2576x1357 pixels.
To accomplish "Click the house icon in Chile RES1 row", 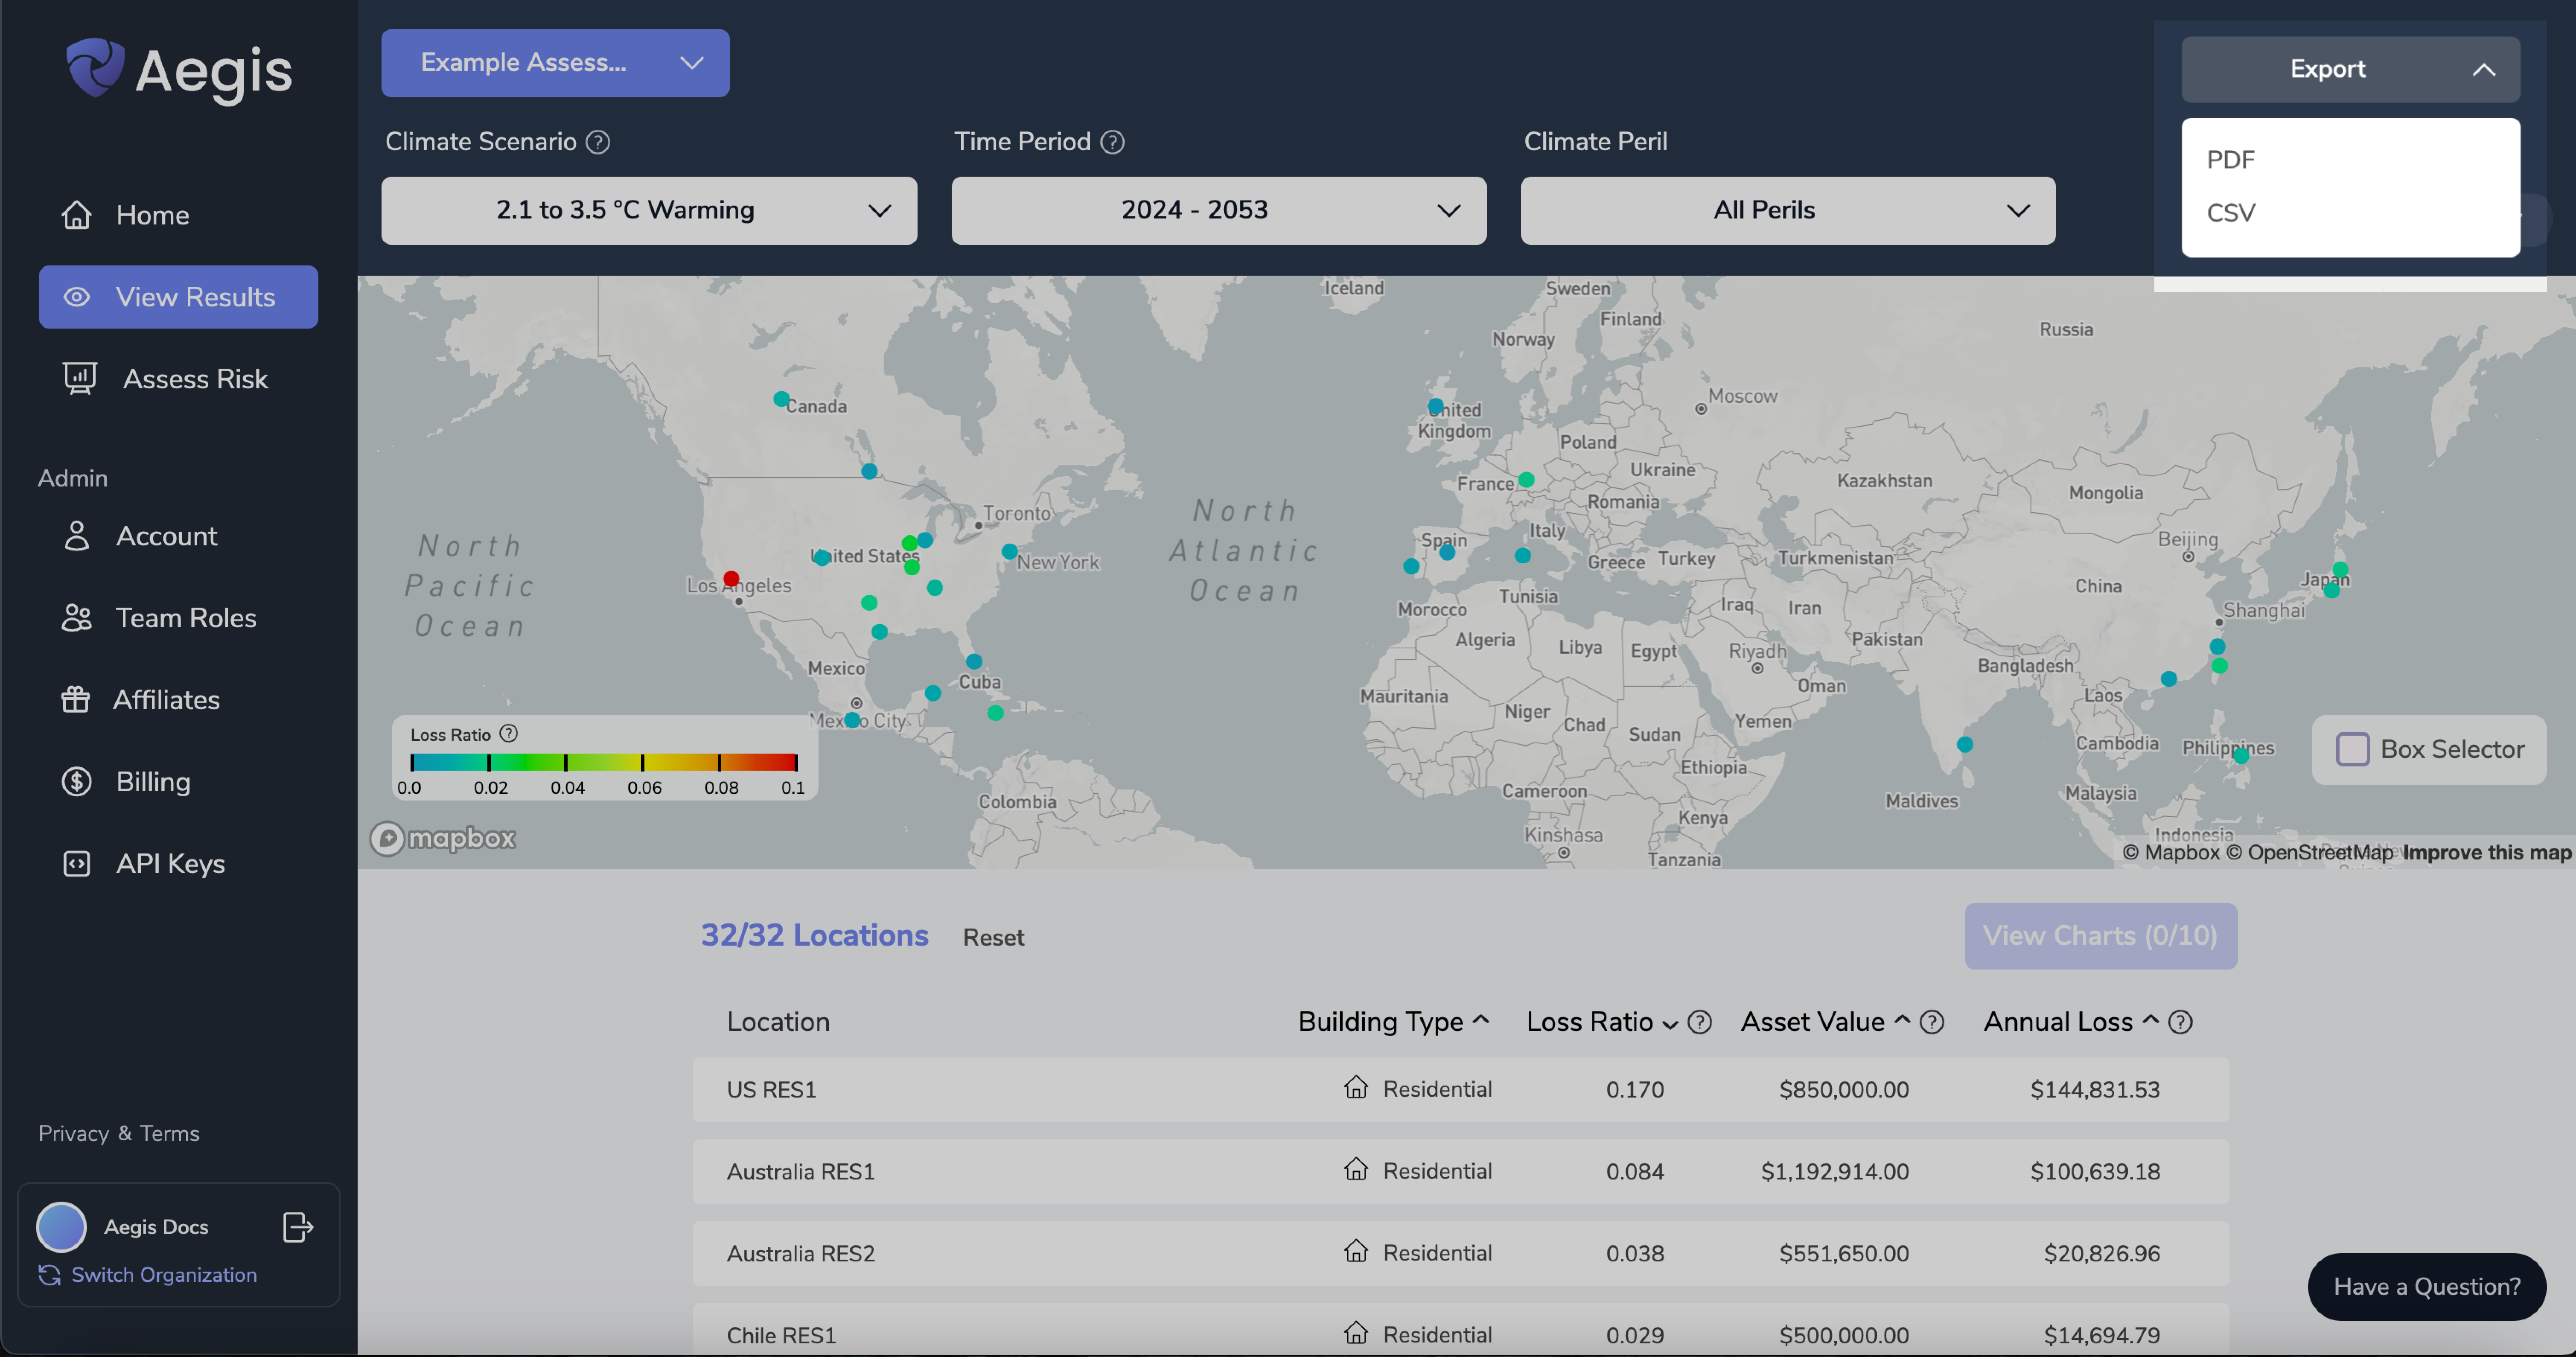I will pyautogui.click(x=1356, y=1334).
